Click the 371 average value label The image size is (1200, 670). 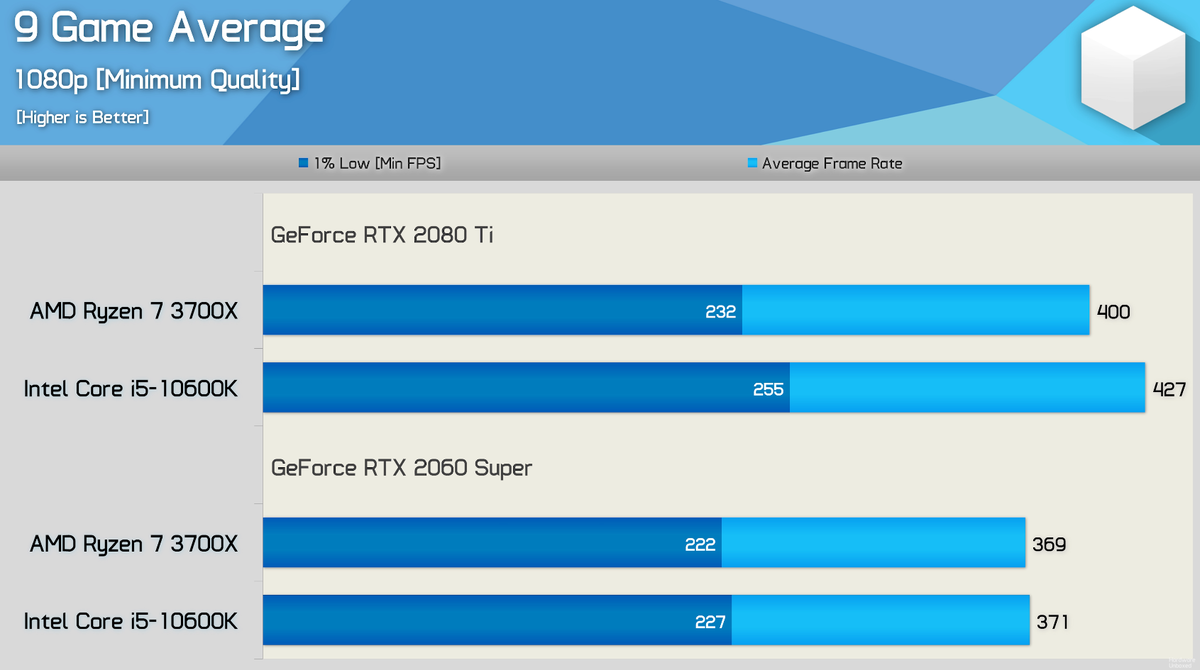(1052, 622)
